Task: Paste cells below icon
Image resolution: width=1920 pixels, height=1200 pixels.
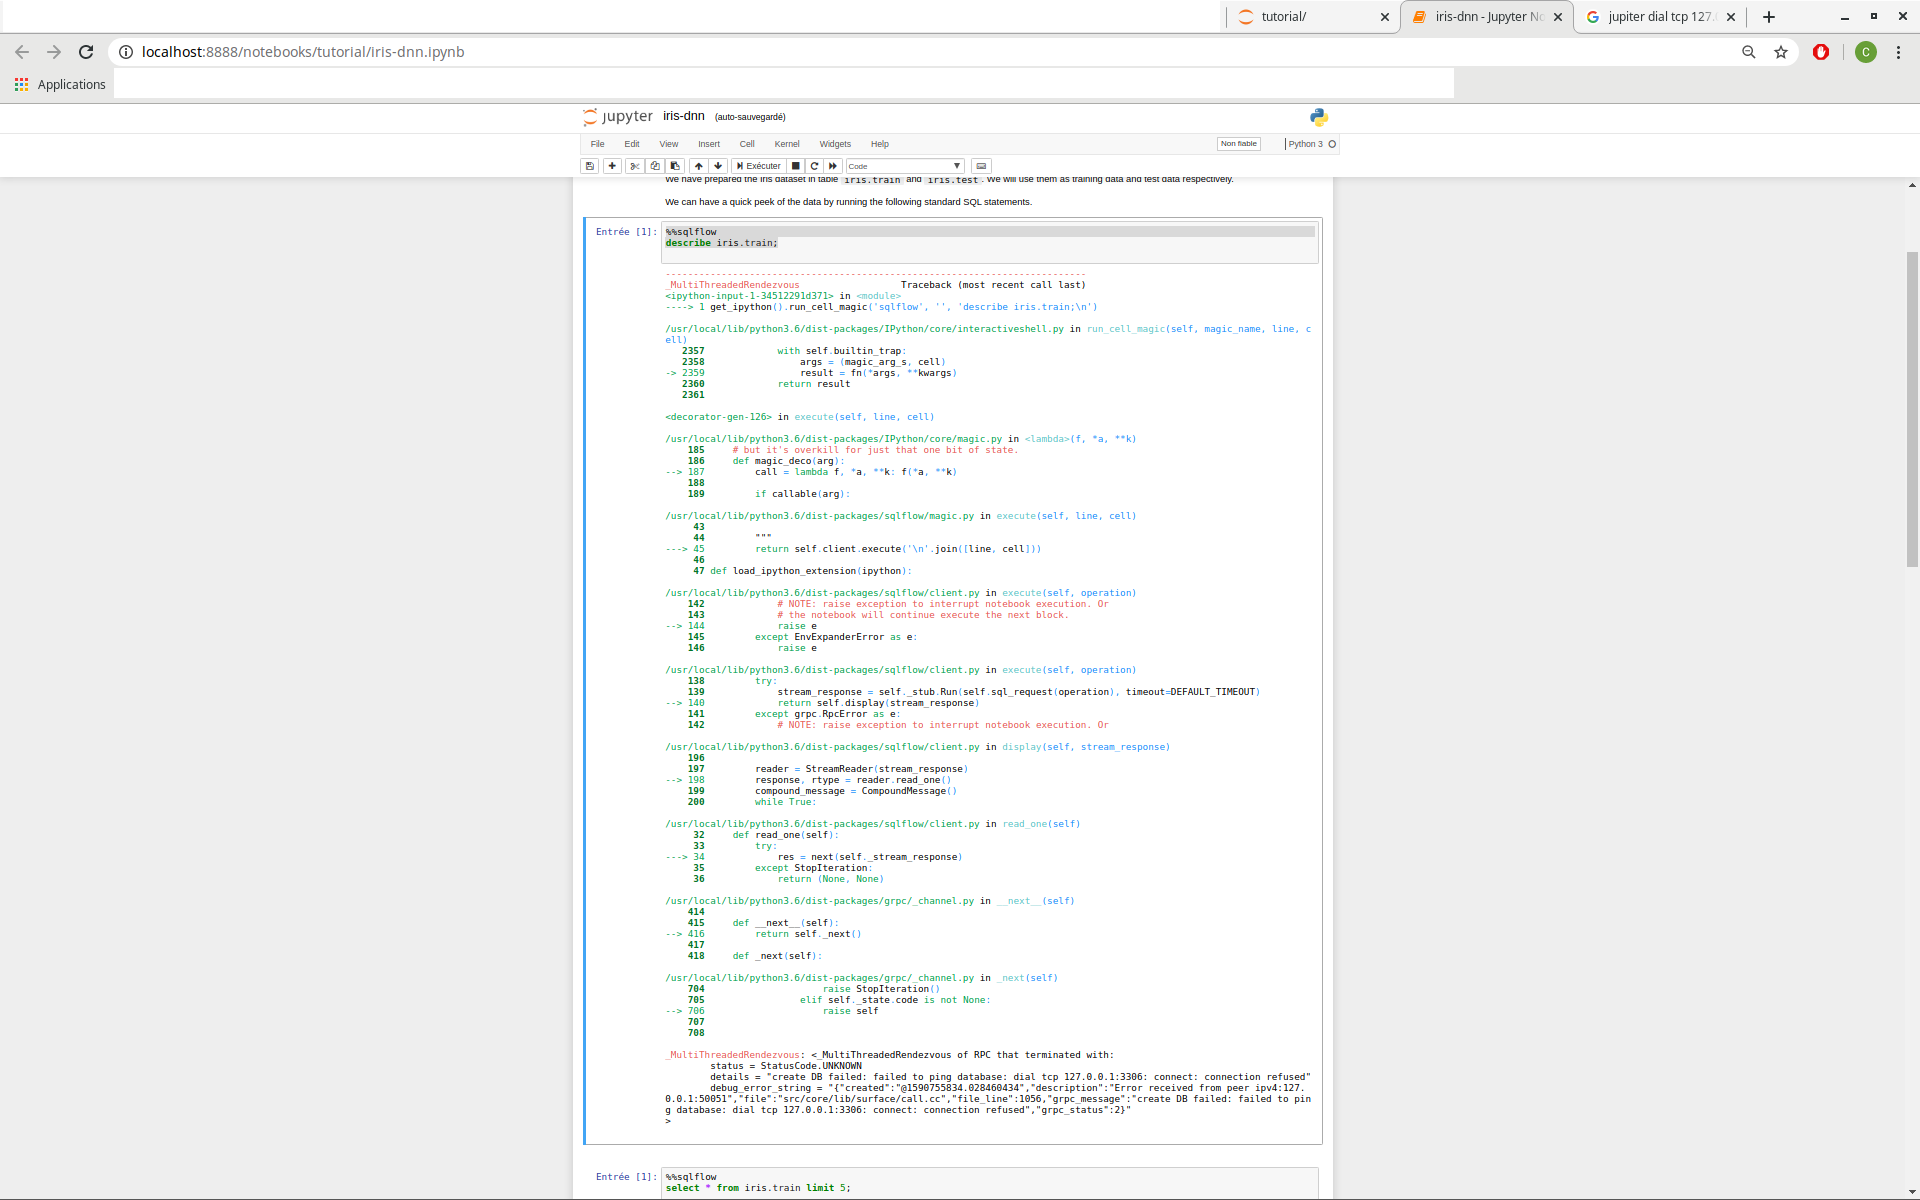Action: point(675,166)
